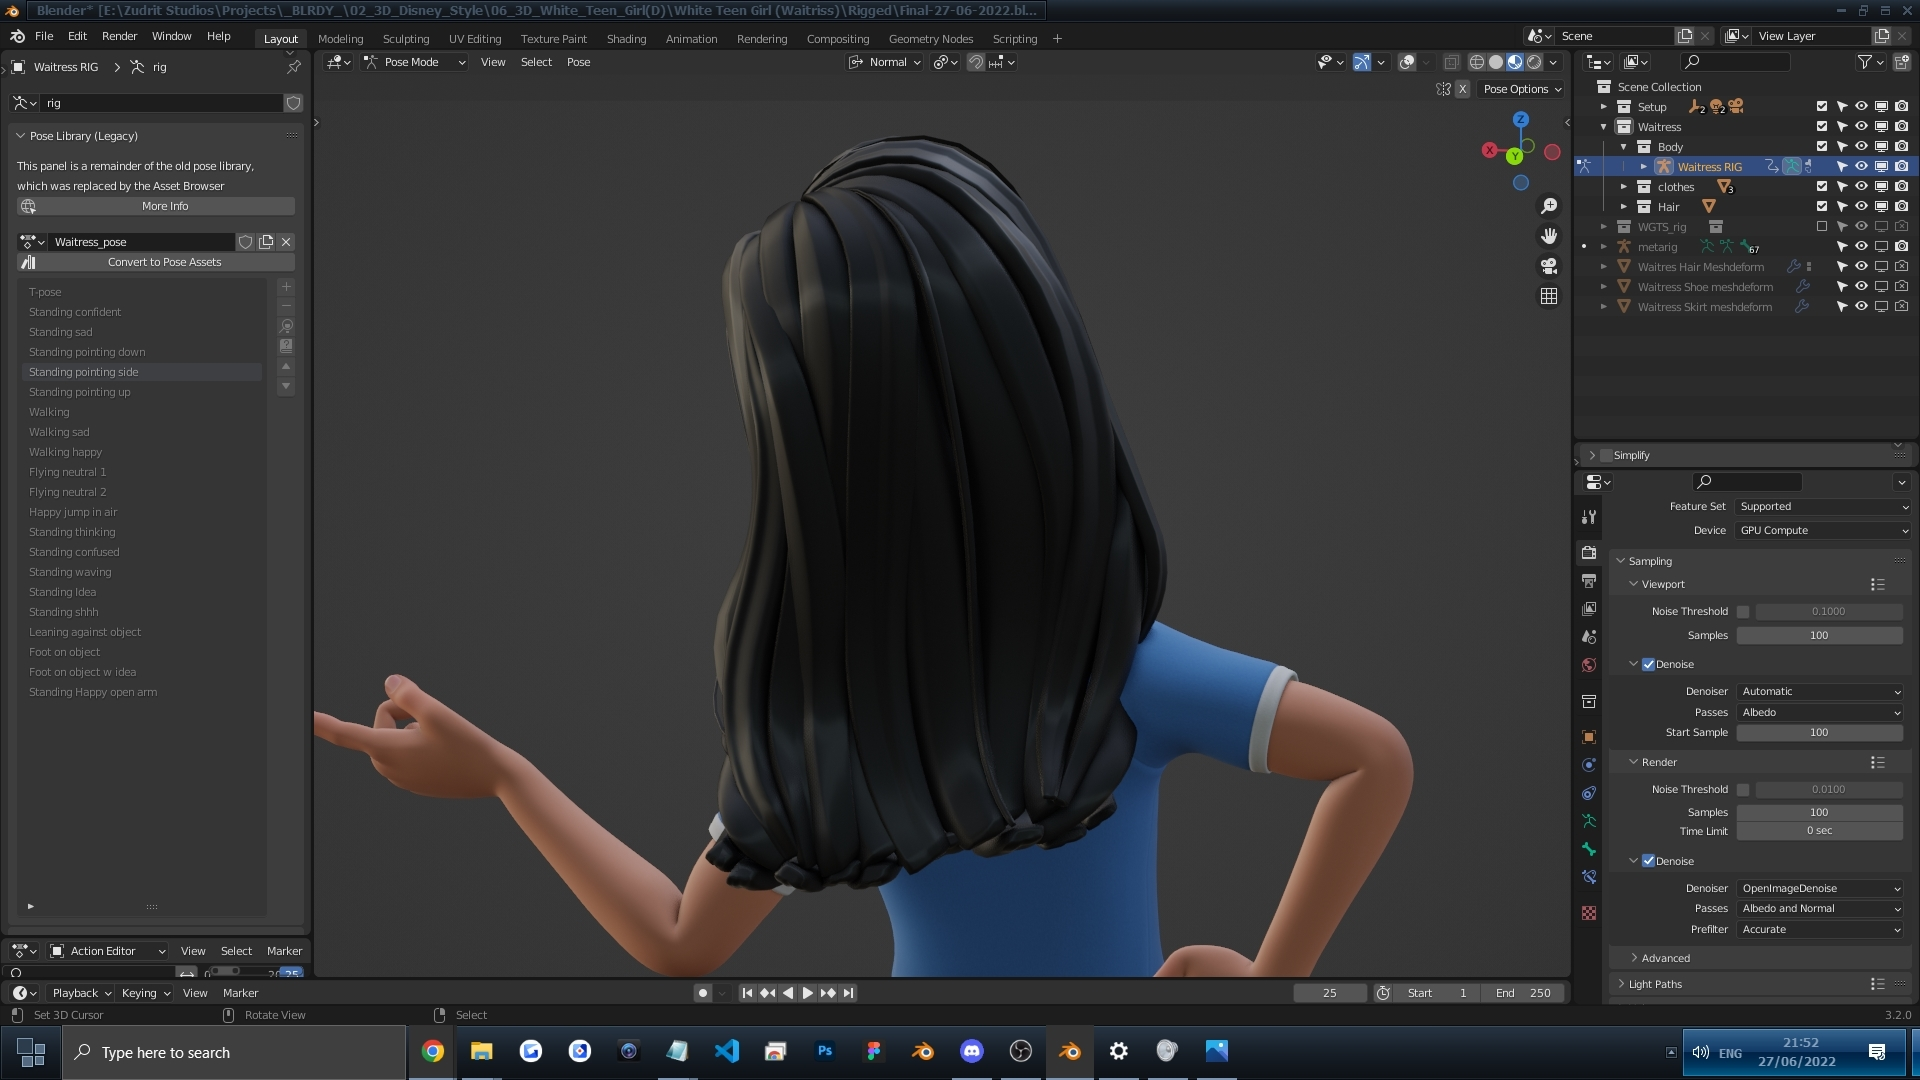This screenshot has height=1080, width=1920.
Task: Click the More Info button
Action: pyautogui.click(x=164, y=206)
